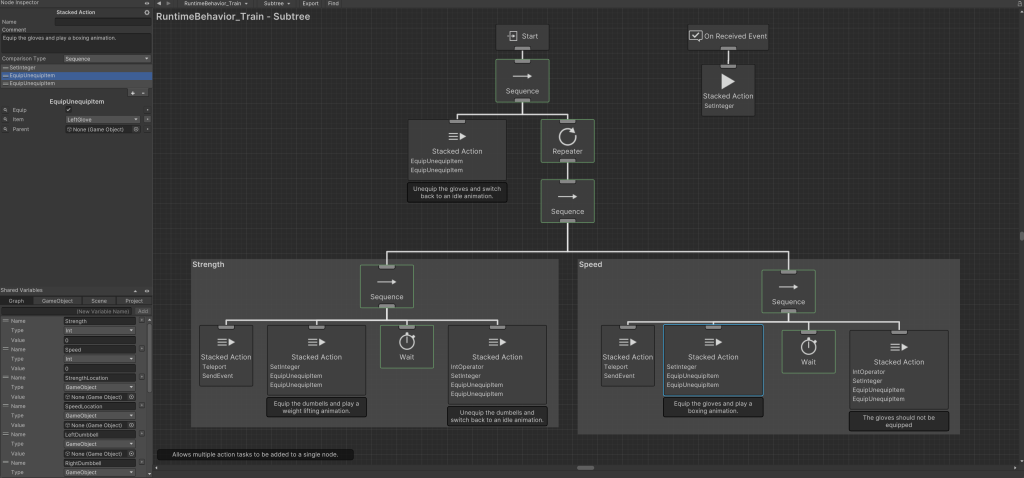
Task: Click the Add variable button
Action: coord(142,311)
